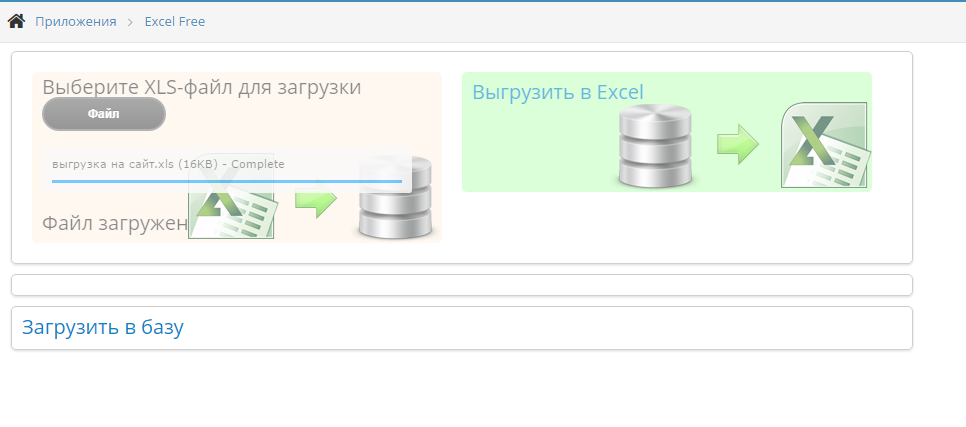Click the Выберите XLS-файл для загрузки heading
This screenshot has width=966, height=427.
[201, 87]
